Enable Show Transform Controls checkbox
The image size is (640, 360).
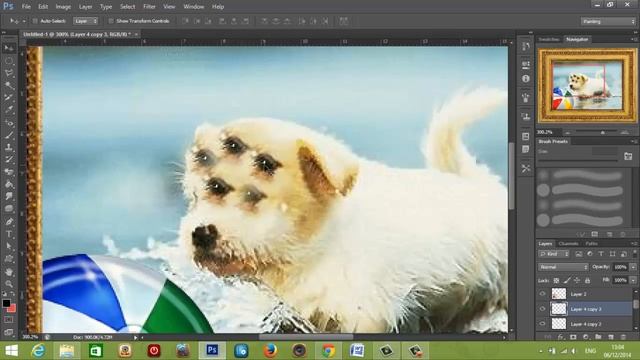point(111,21)
